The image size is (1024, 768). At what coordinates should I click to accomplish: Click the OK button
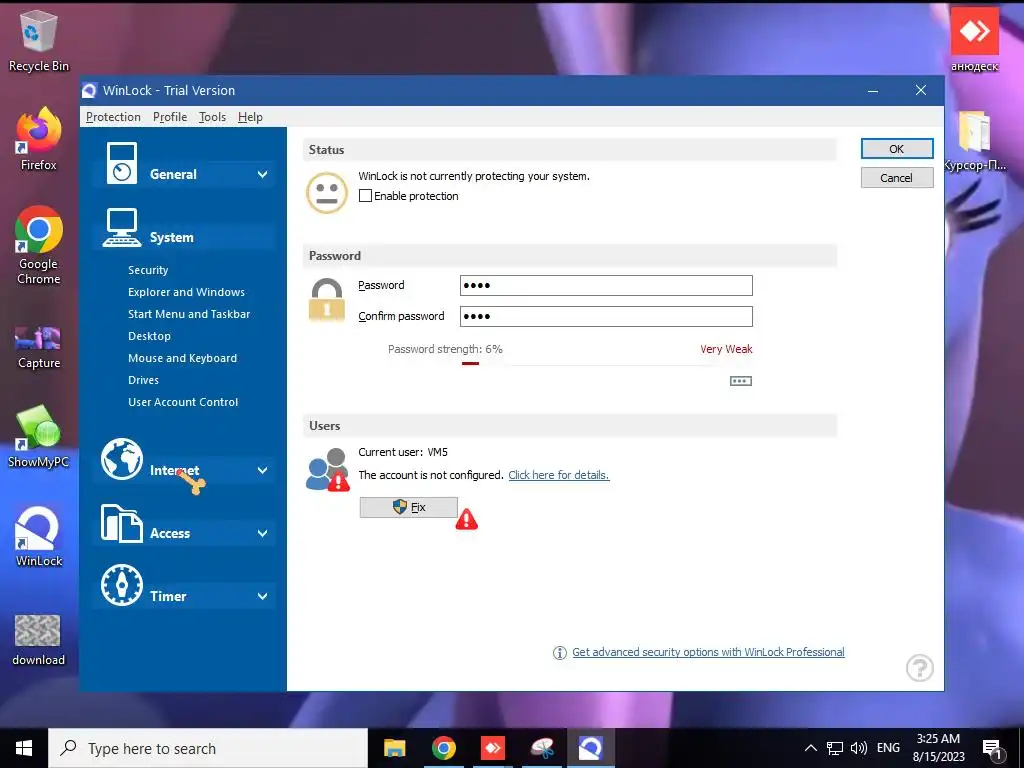(897, 149)
